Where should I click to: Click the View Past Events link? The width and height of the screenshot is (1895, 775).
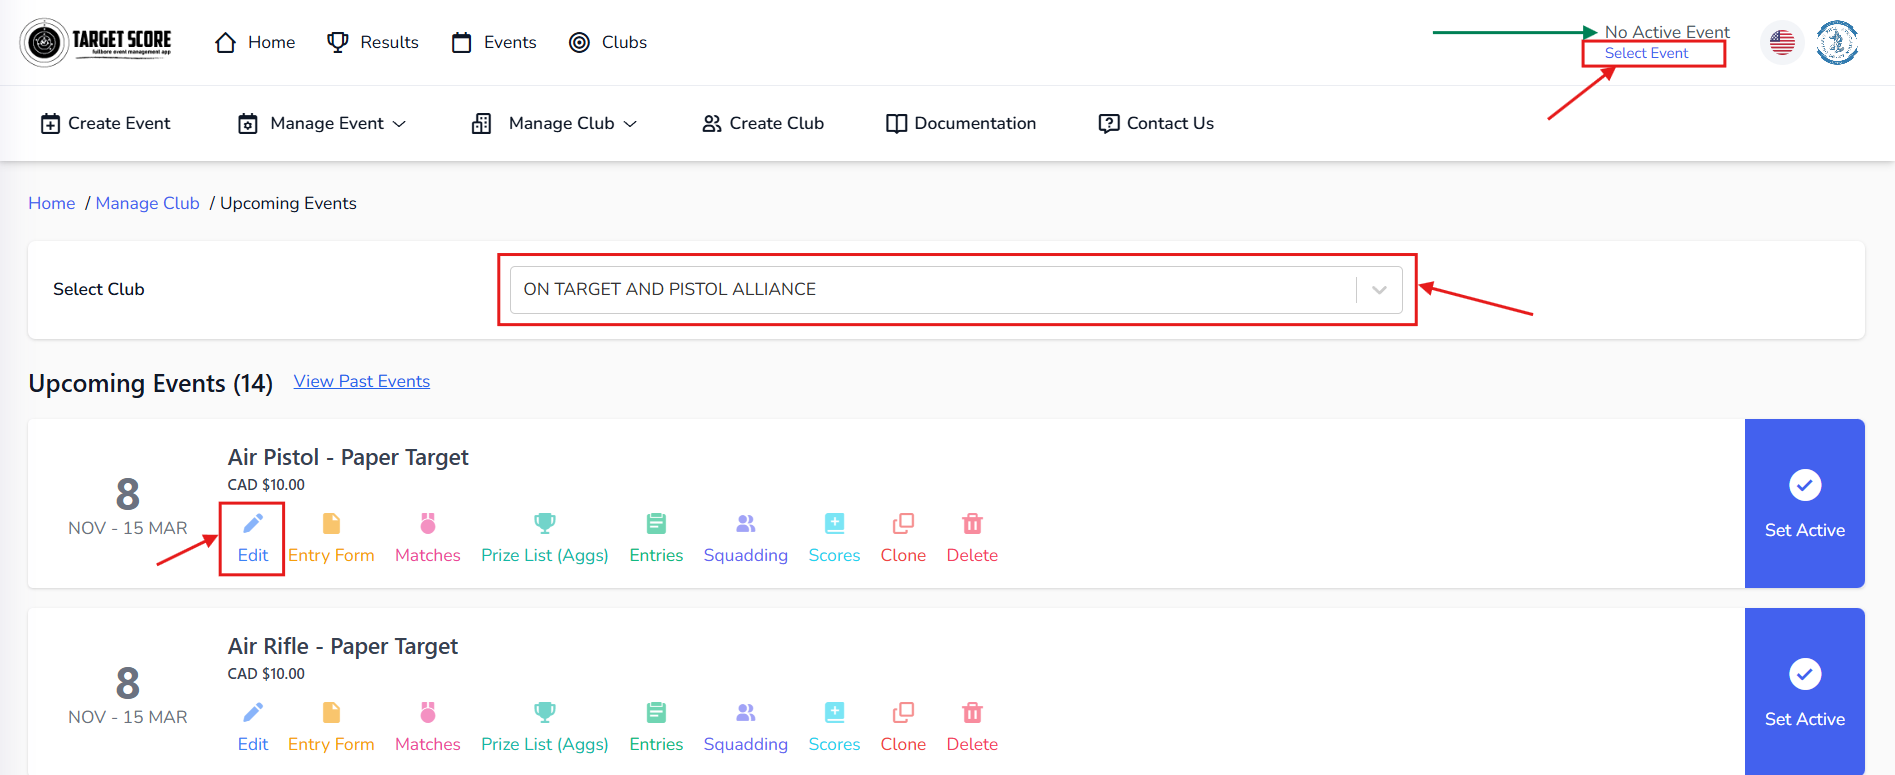click(361, 381)
